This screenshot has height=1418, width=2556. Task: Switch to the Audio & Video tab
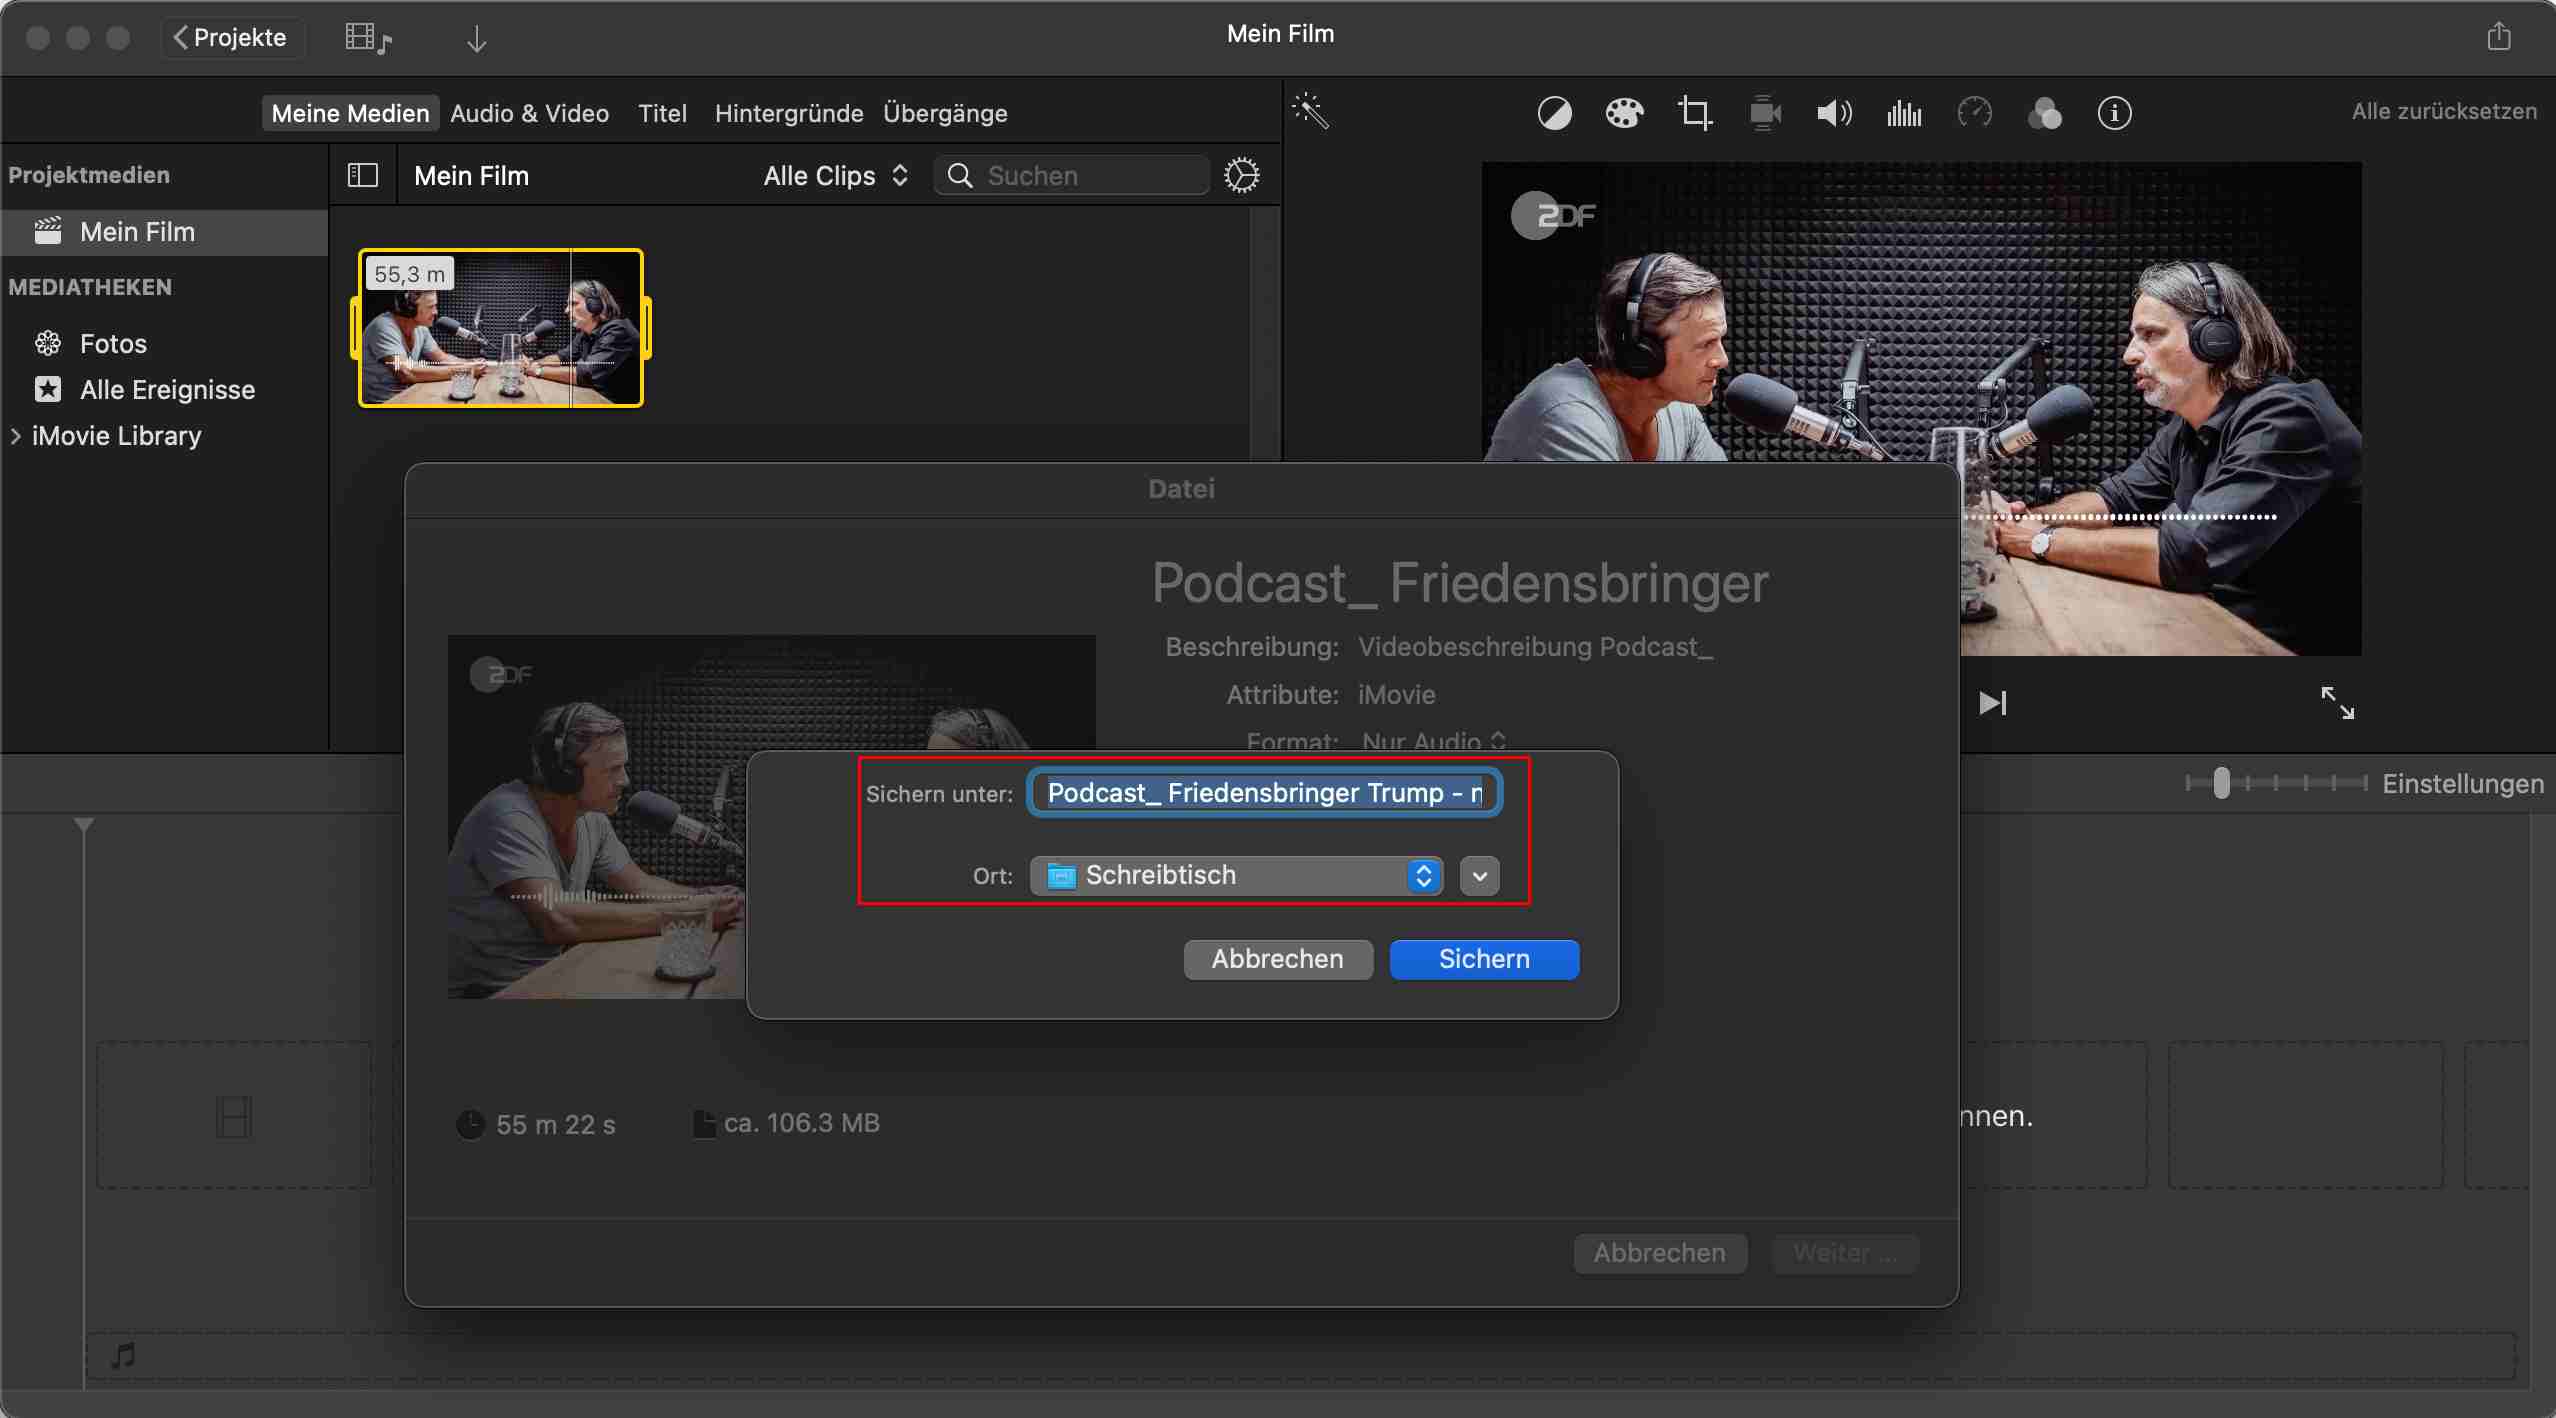pos(529,113)
